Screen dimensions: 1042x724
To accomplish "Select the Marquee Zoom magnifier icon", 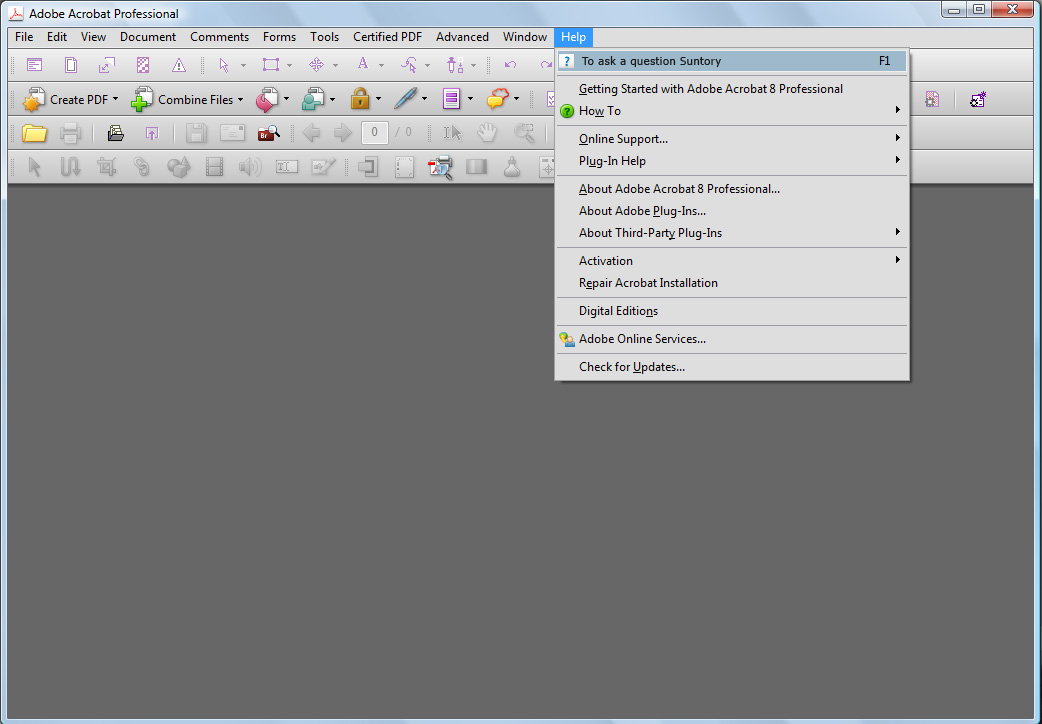I will click(524, 133).
